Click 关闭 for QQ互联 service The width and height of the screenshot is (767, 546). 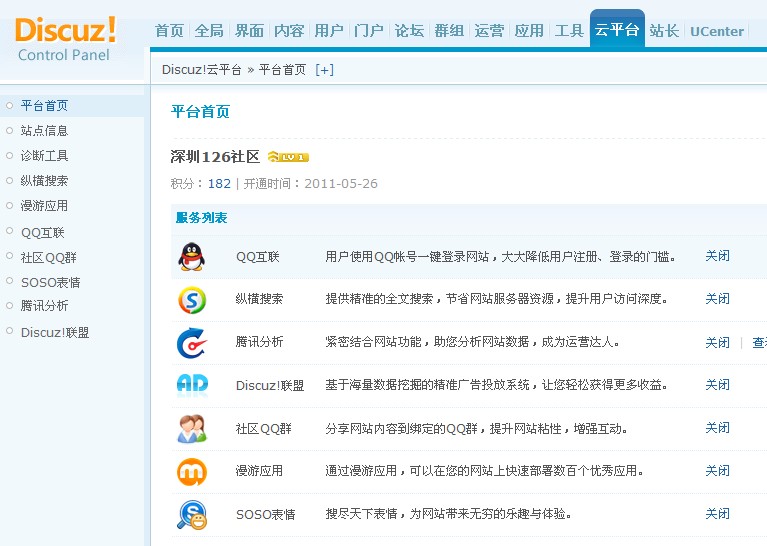pyautogui.click(x=717, y=256)
